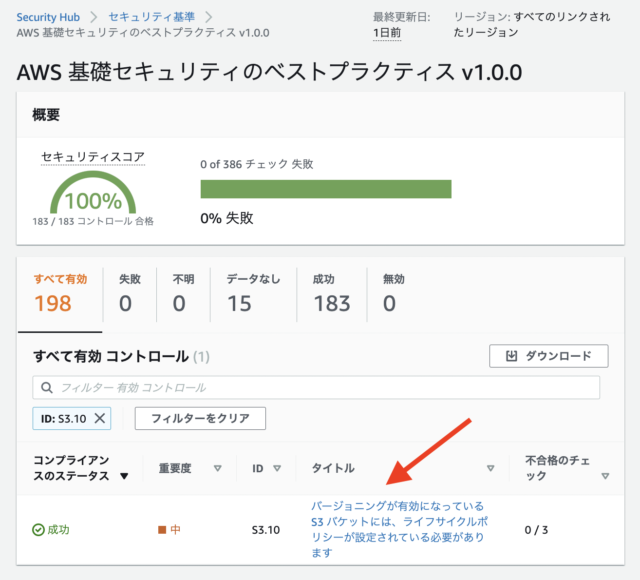Switch to the 成功 183 tab
Image resolution: width=640 pixels, height=580 pixels.
332,294
